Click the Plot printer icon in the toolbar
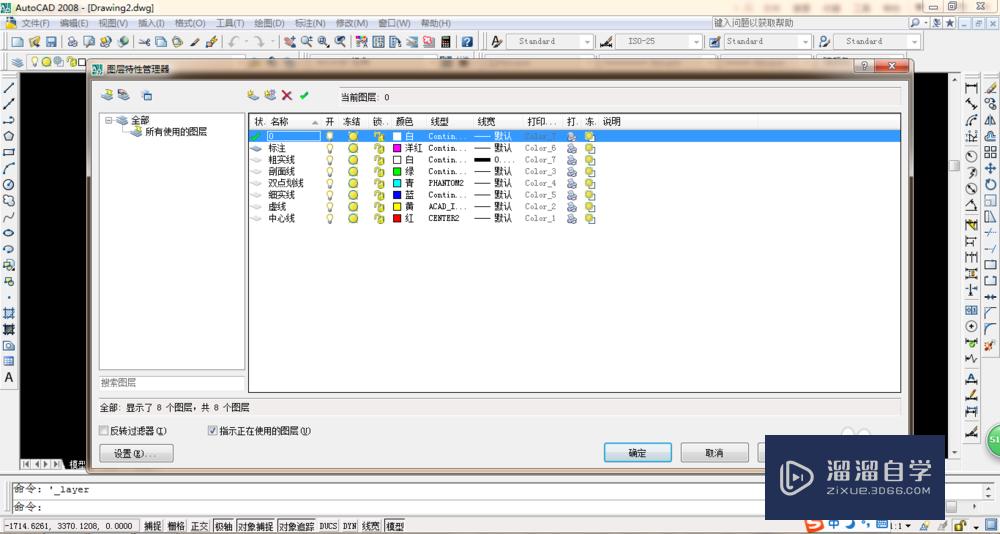 73,41
